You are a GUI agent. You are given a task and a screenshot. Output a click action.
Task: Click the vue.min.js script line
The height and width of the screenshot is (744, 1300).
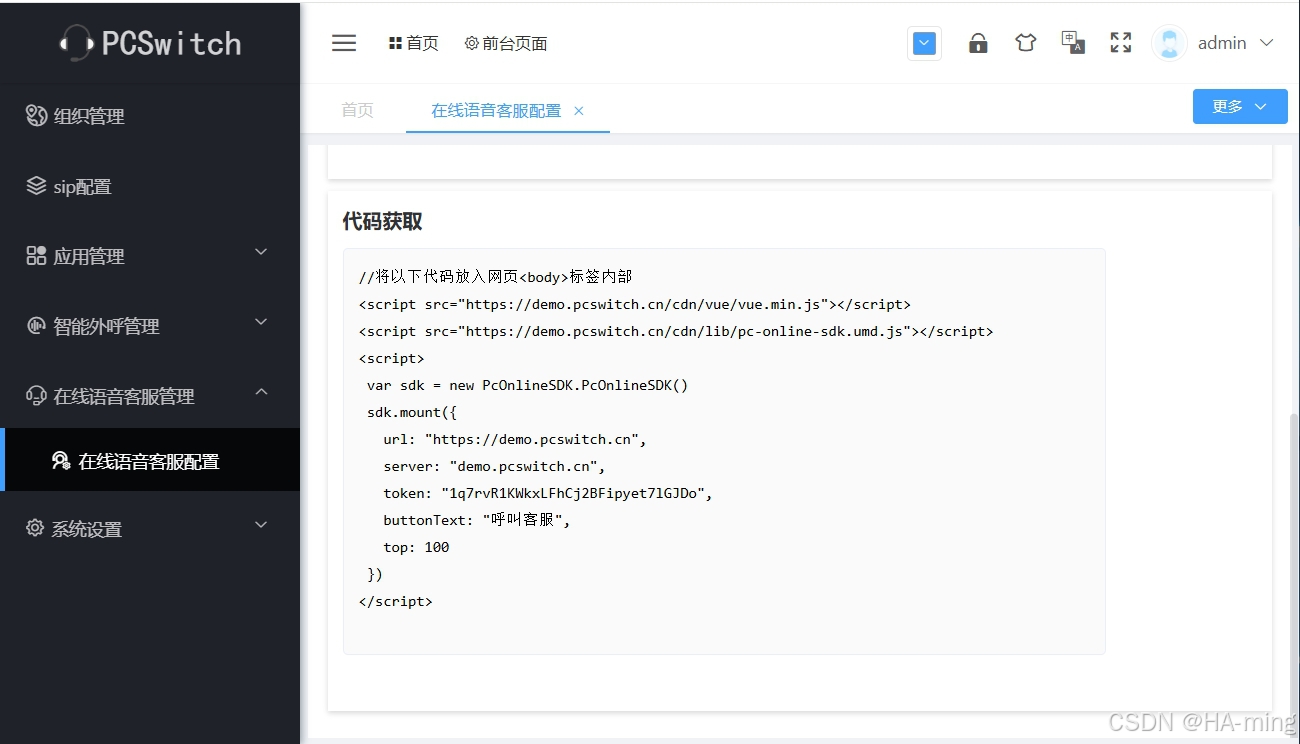pyautogui.click(x=634, y=304)
